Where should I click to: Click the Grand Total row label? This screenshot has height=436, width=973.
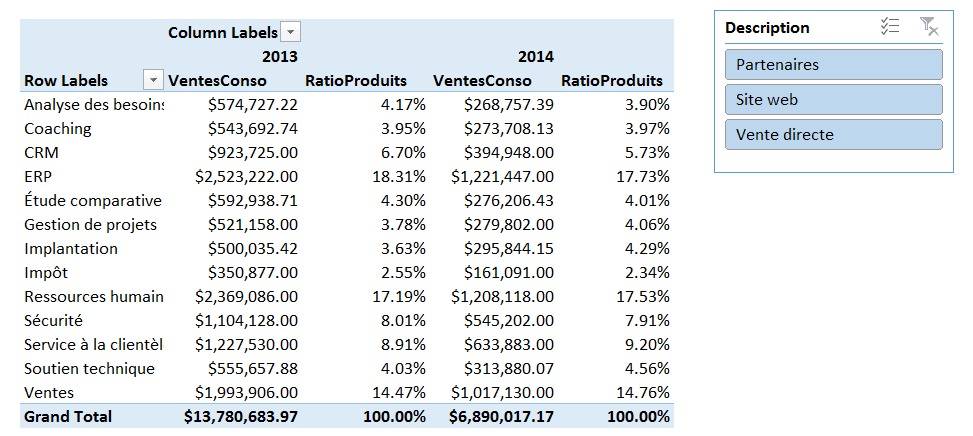(68, 416)
